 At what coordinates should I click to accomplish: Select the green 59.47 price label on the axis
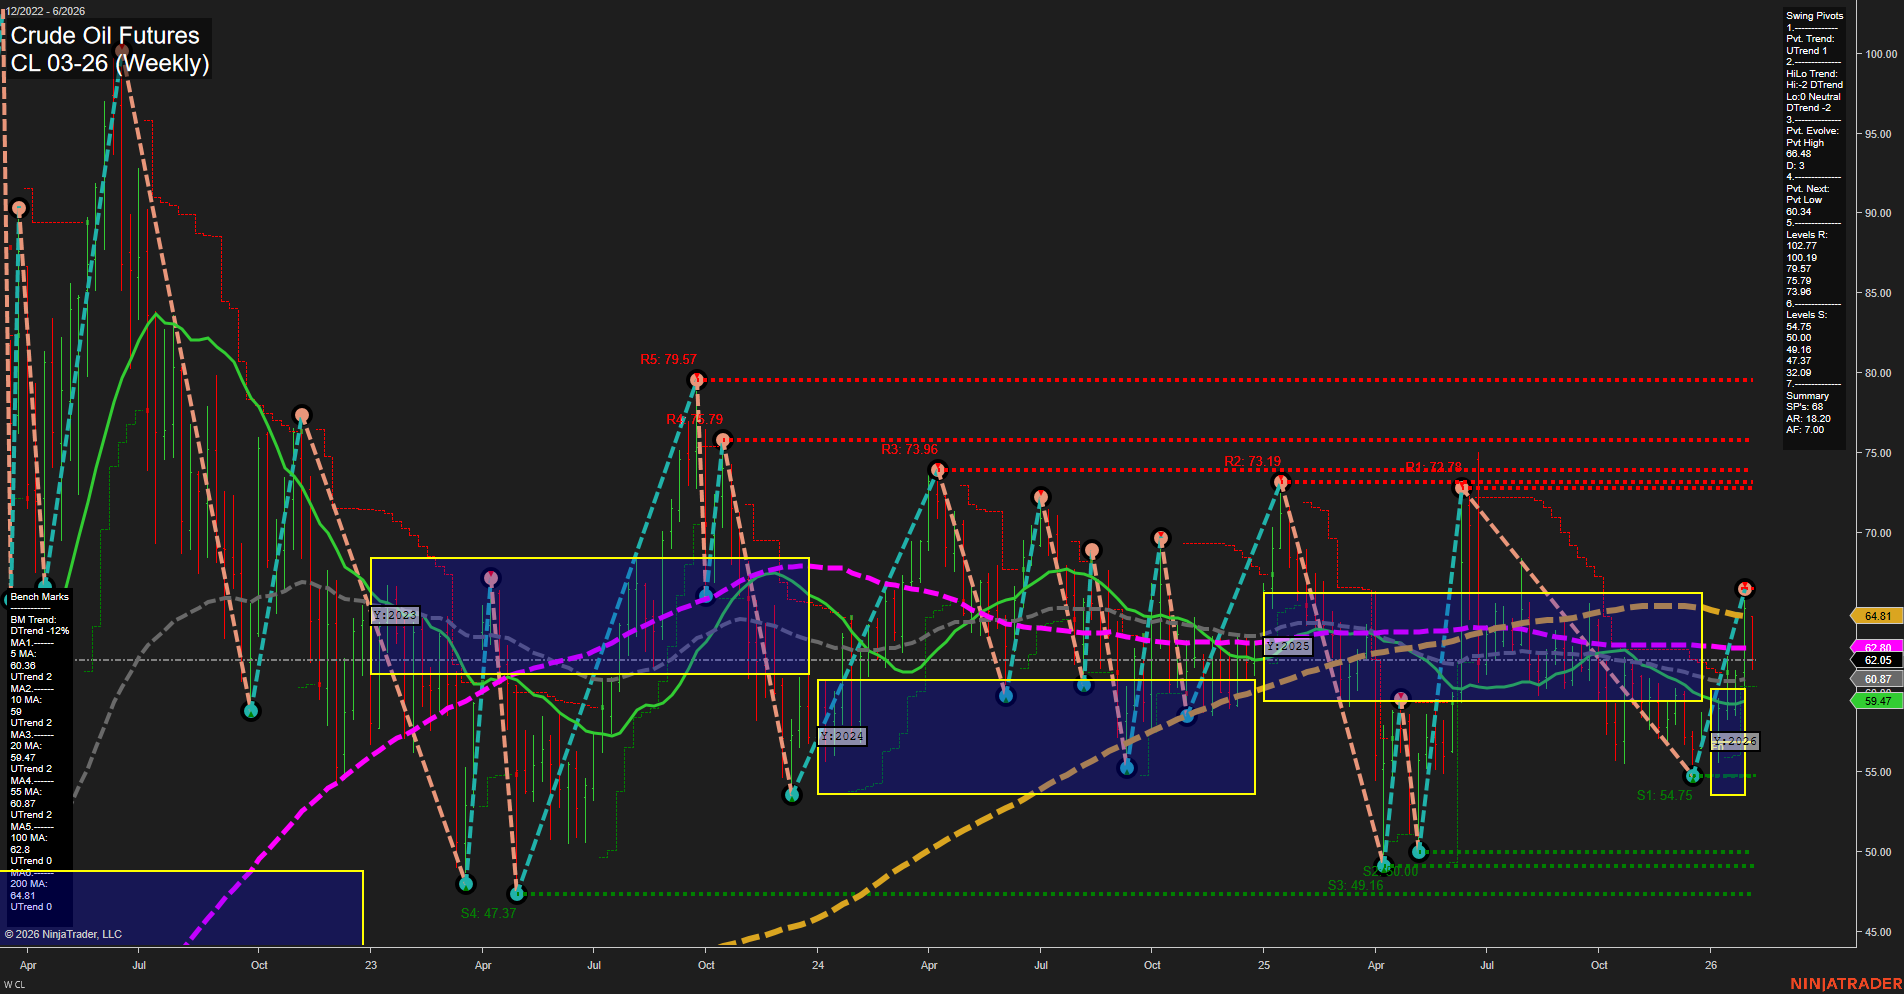(x=1877, y=702)
